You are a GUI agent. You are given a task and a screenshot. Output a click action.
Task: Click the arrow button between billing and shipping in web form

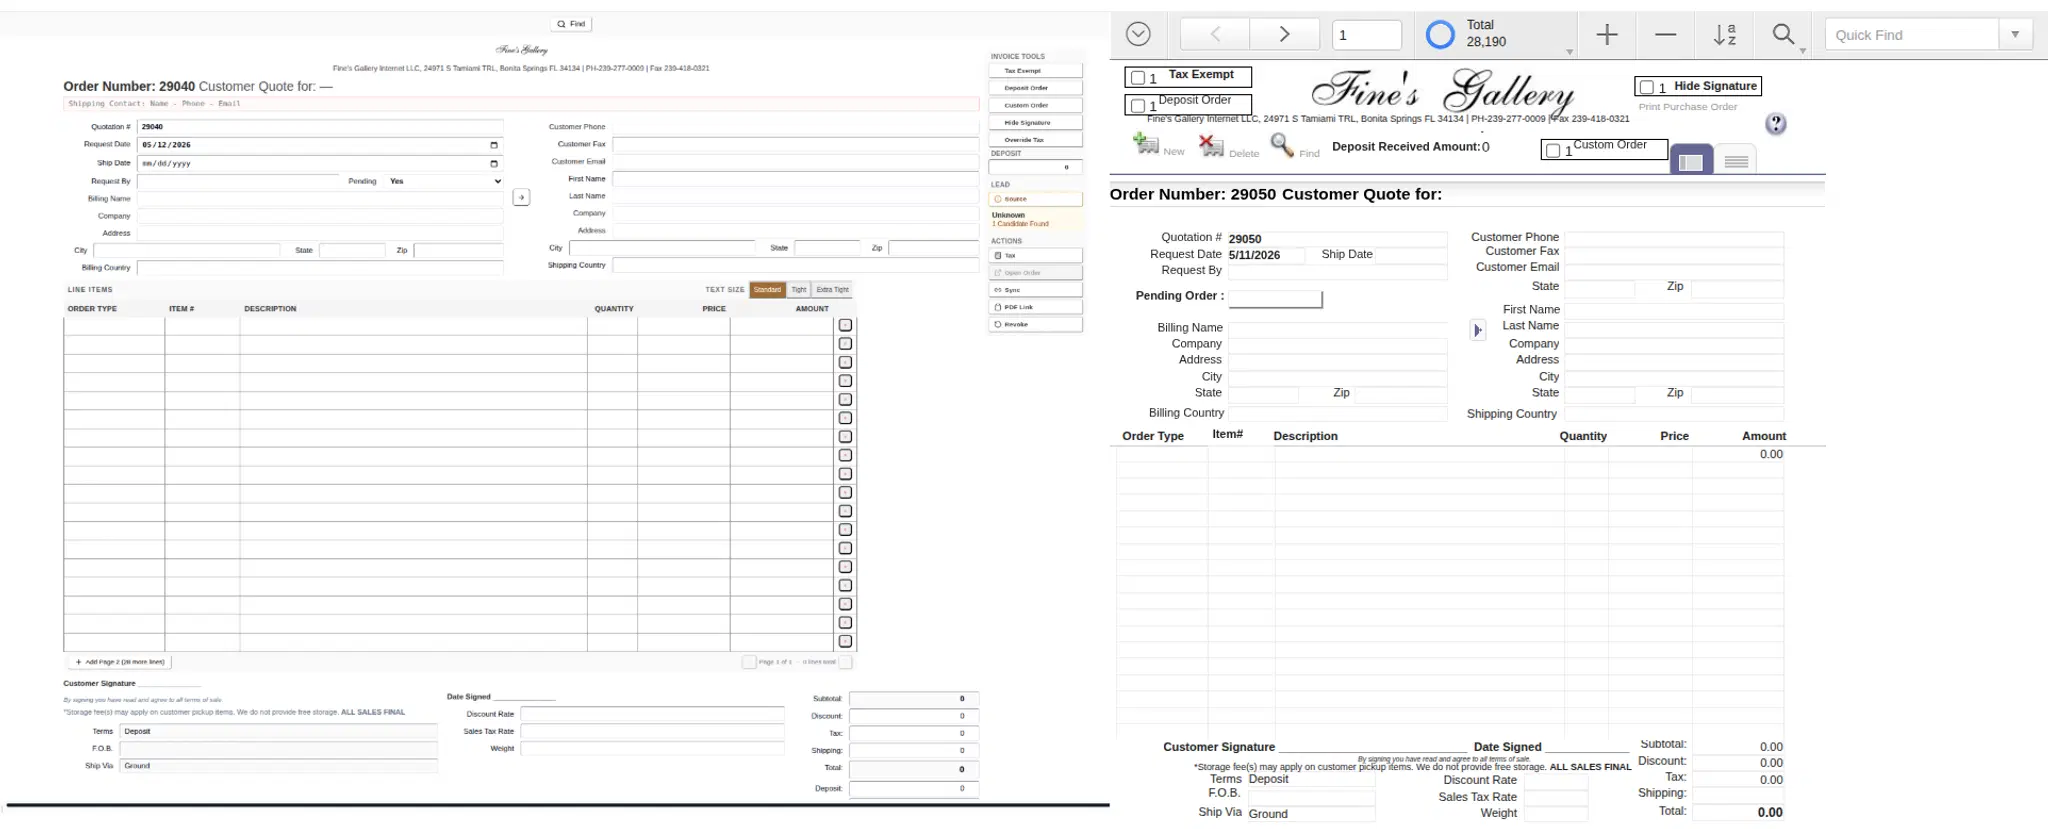click(x=521, y=197)
